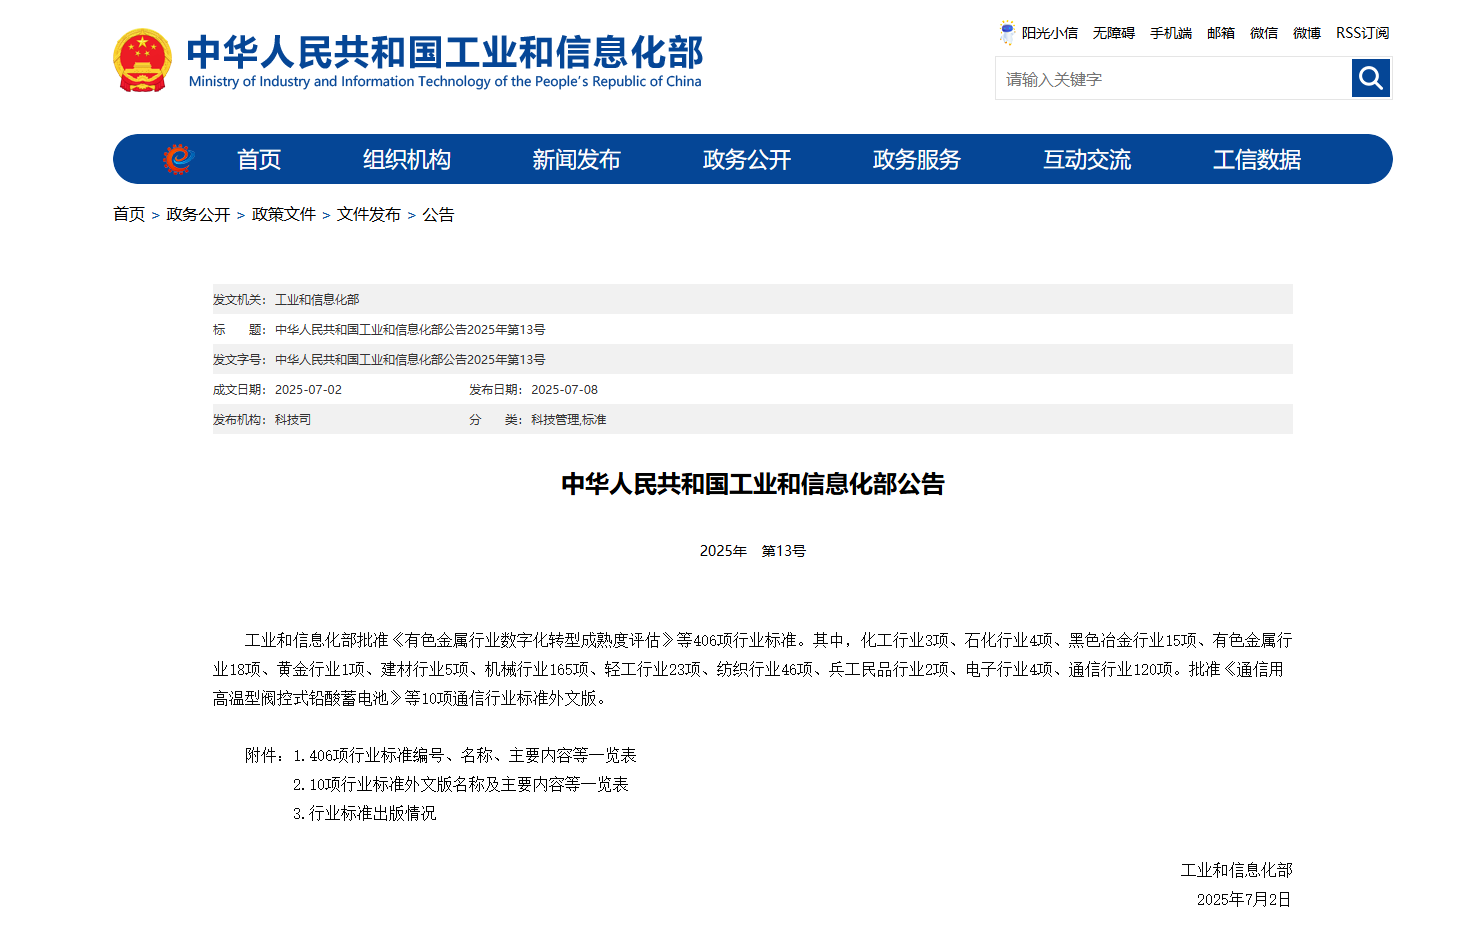
Task: Open the 组织机构 menu
Action: pos(407,160)
